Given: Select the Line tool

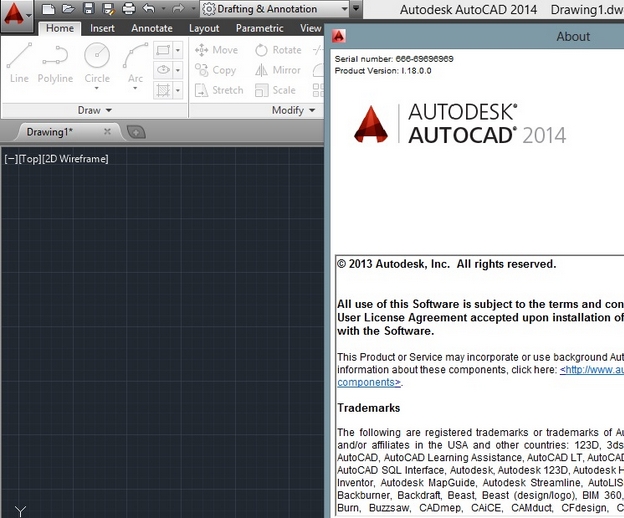Looking at the screenshot, I should pos(19,62).
